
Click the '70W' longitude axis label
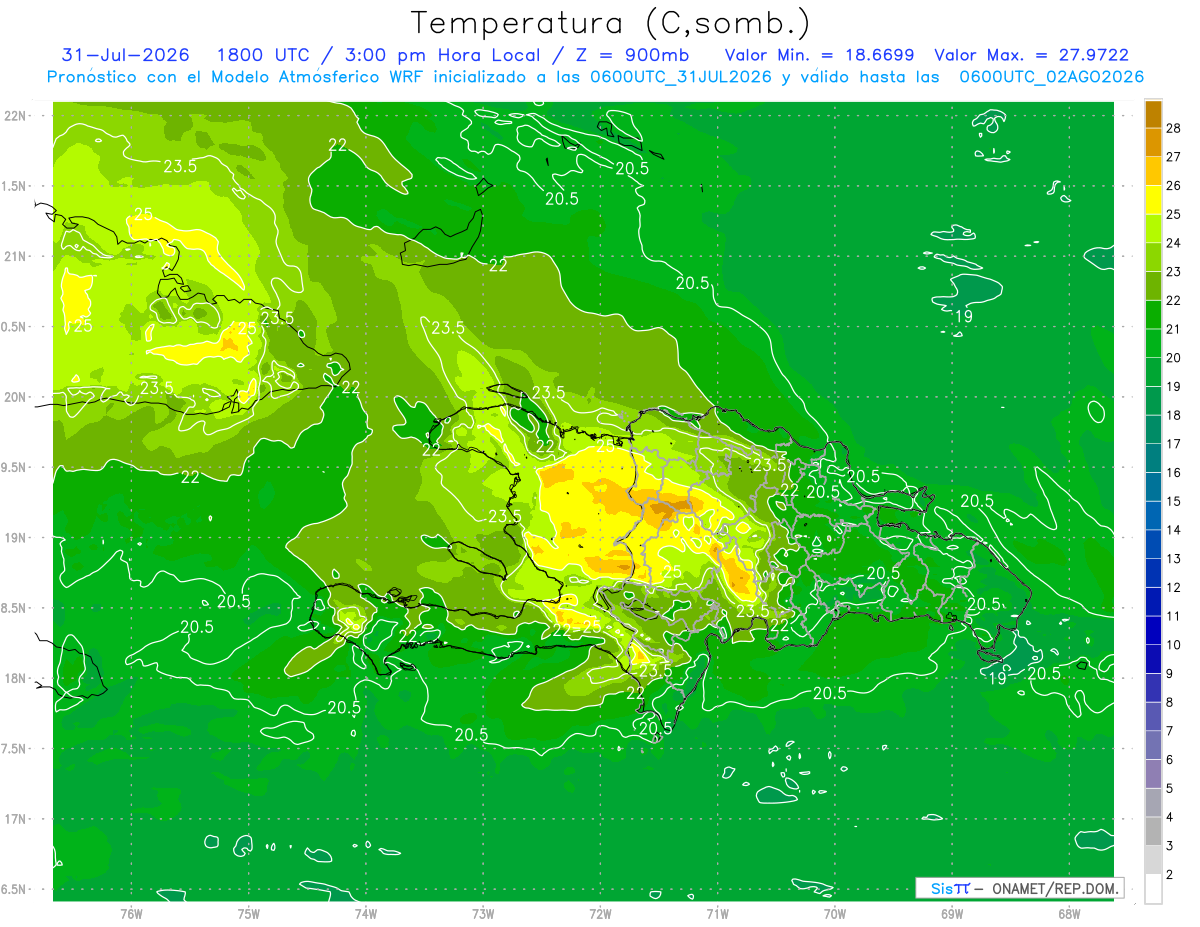[x=835, y=914]
